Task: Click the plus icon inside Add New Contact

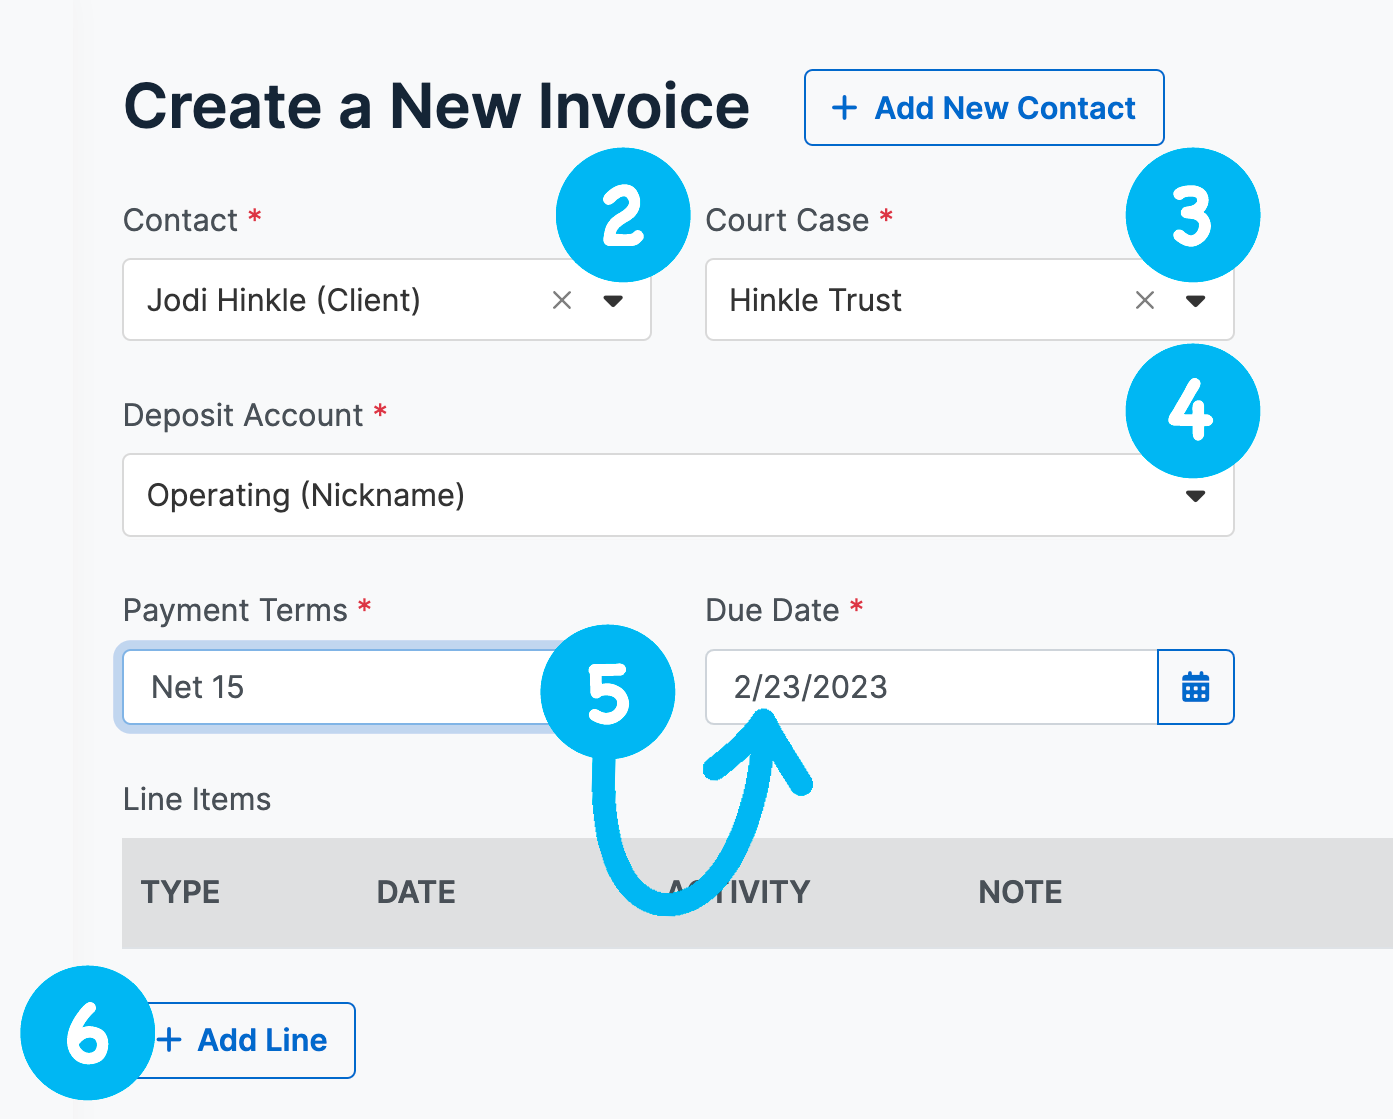Action: [843, 107]
